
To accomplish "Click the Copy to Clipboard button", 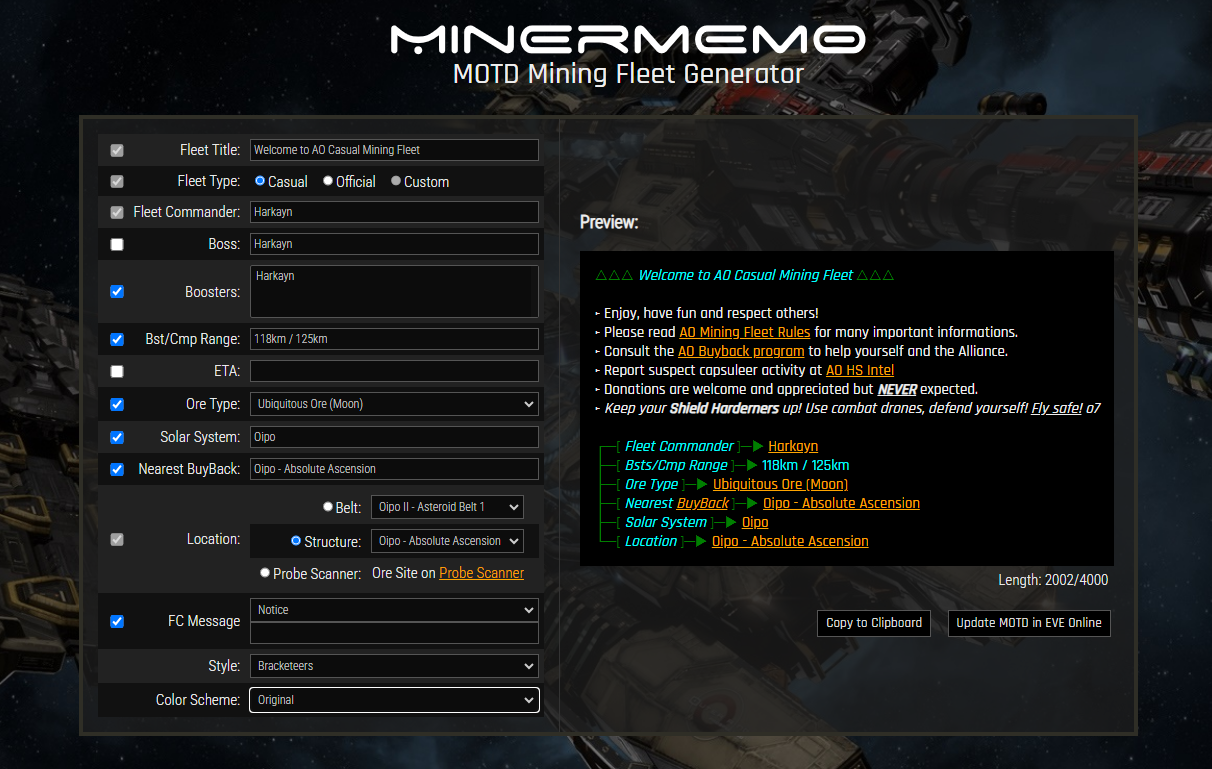I will [x=874, y=623].
